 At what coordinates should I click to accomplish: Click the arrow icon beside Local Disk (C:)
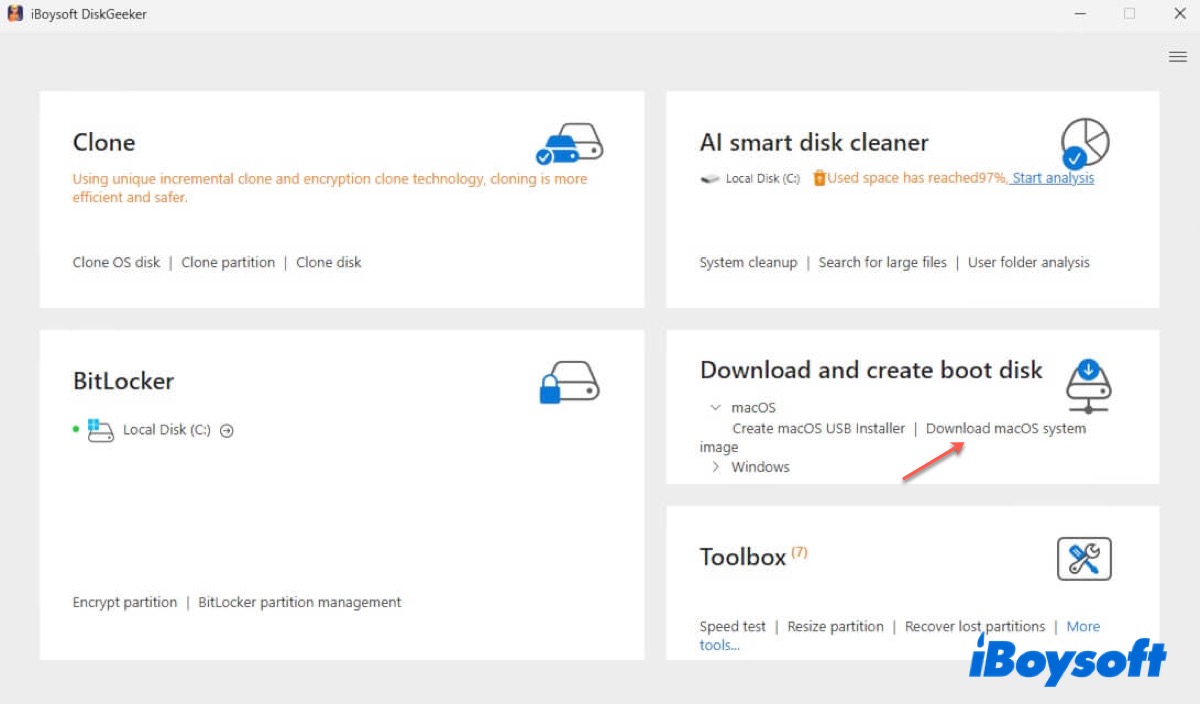(x=227, y=431)
